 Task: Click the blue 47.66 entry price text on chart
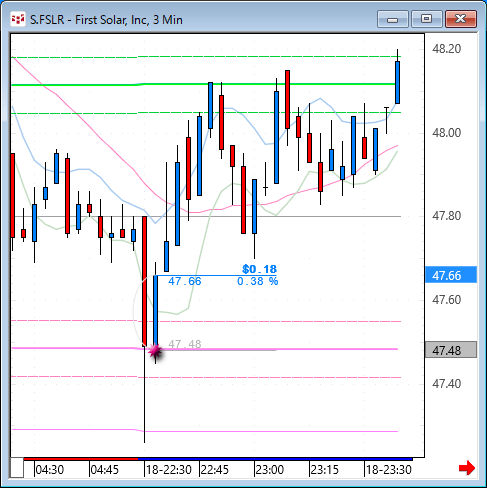click(x=185, y=281)
